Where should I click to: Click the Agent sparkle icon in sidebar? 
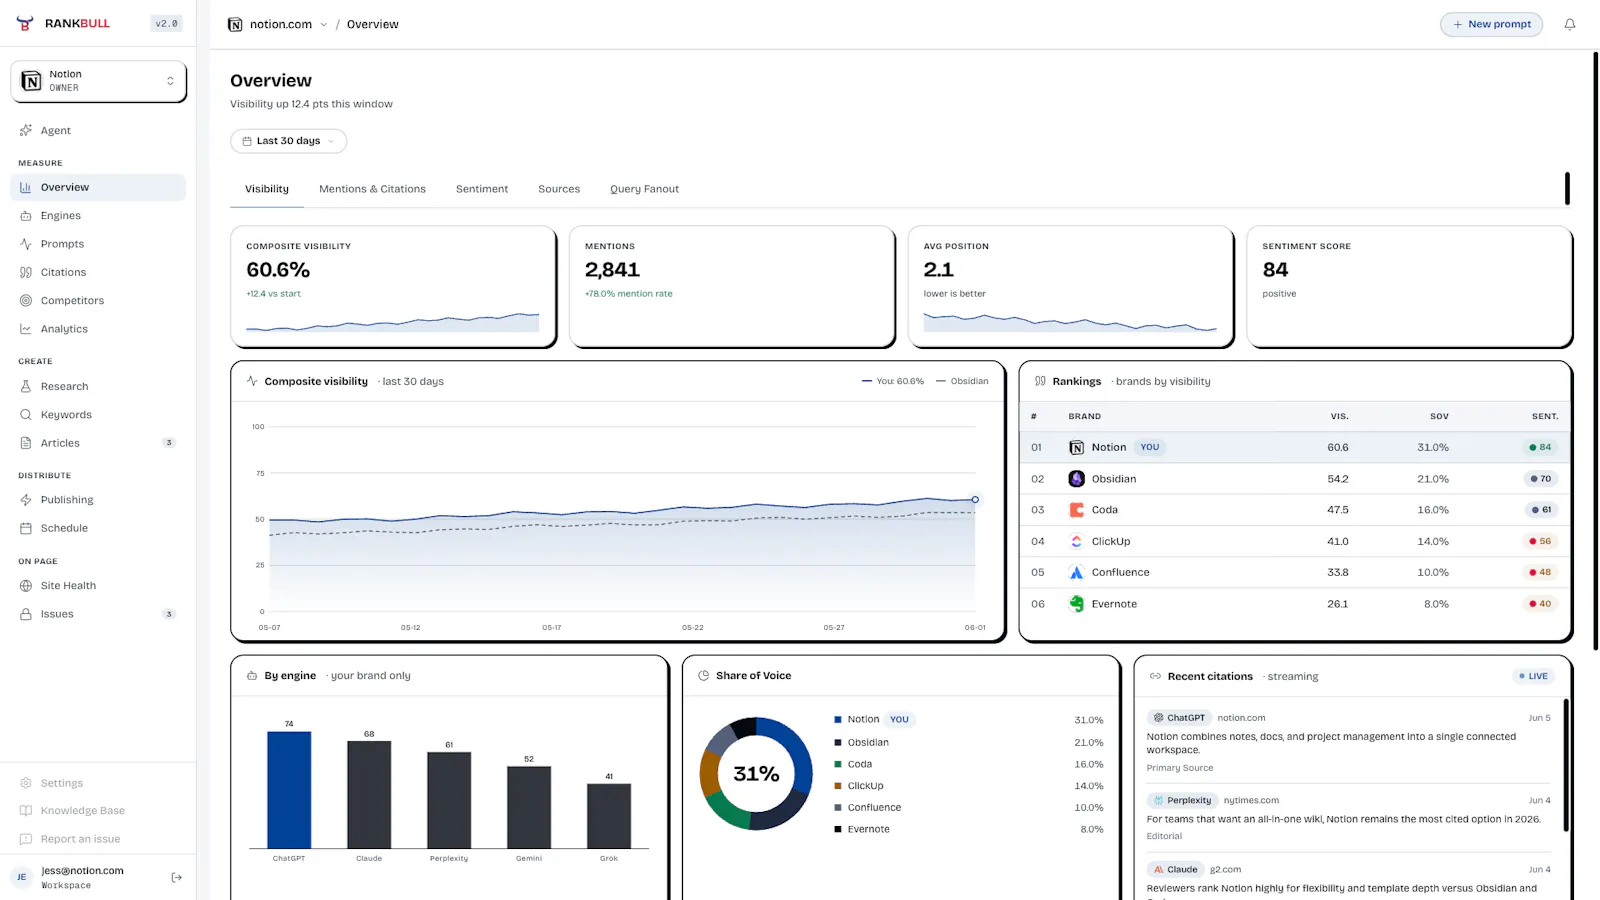tap(26, 130)
